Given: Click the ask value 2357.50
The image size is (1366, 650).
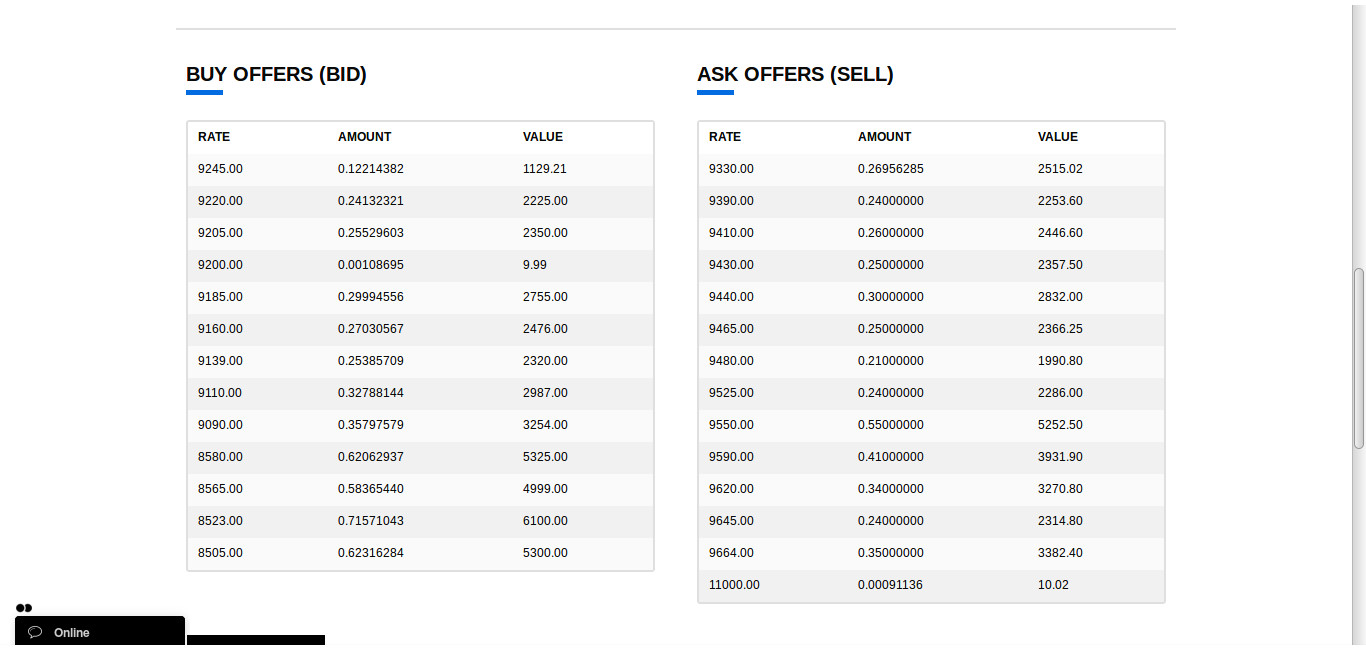Looking at the screenshot, I should pyautogui.click(x=1060, y=265).
